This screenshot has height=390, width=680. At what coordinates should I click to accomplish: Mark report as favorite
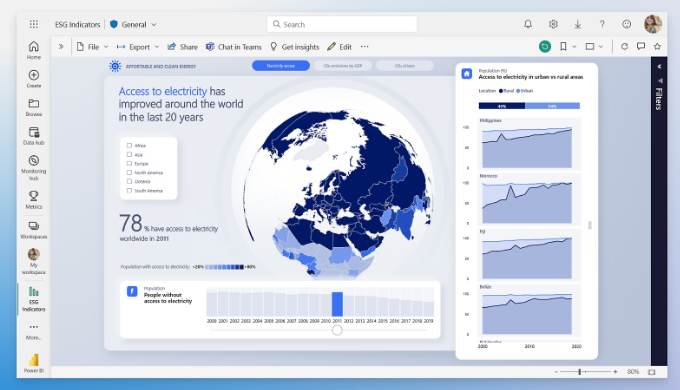(657, 46)
